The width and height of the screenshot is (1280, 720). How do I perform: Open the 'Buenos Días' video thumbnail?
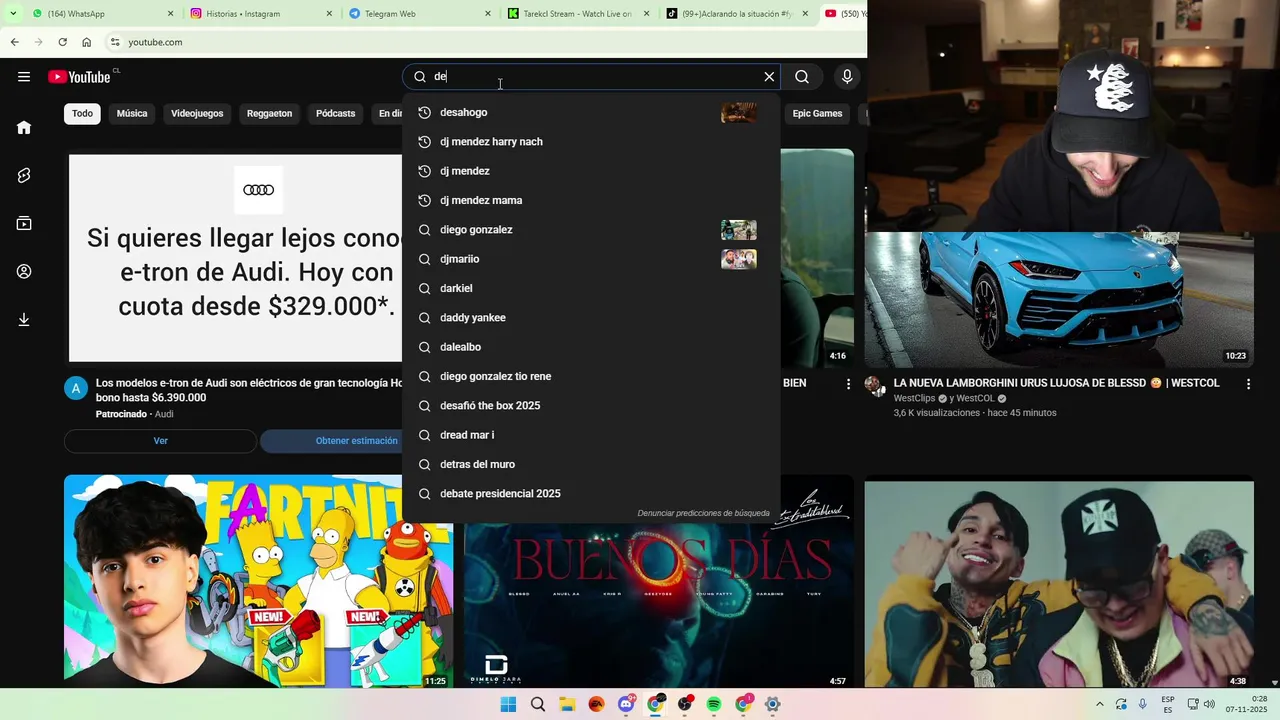pos(659,605)
